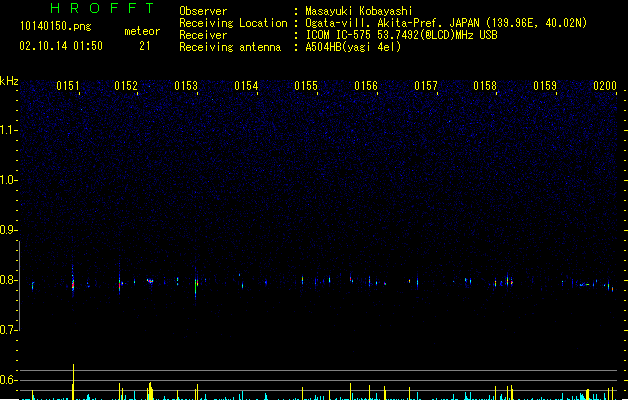Select the file name 10140150.png
629x400 pixels.
point(55,26)
